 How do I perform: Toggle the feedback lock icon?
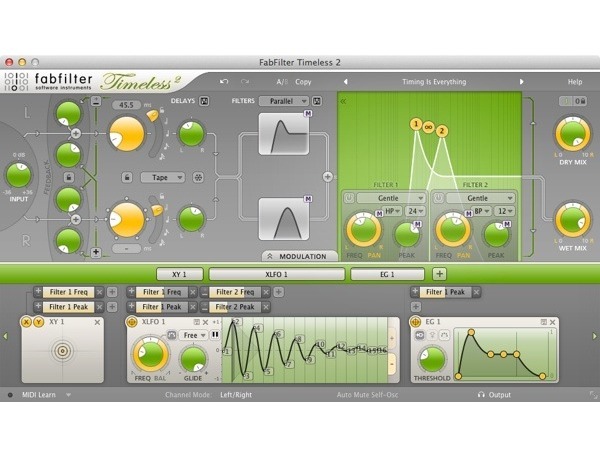pos(69,177)
